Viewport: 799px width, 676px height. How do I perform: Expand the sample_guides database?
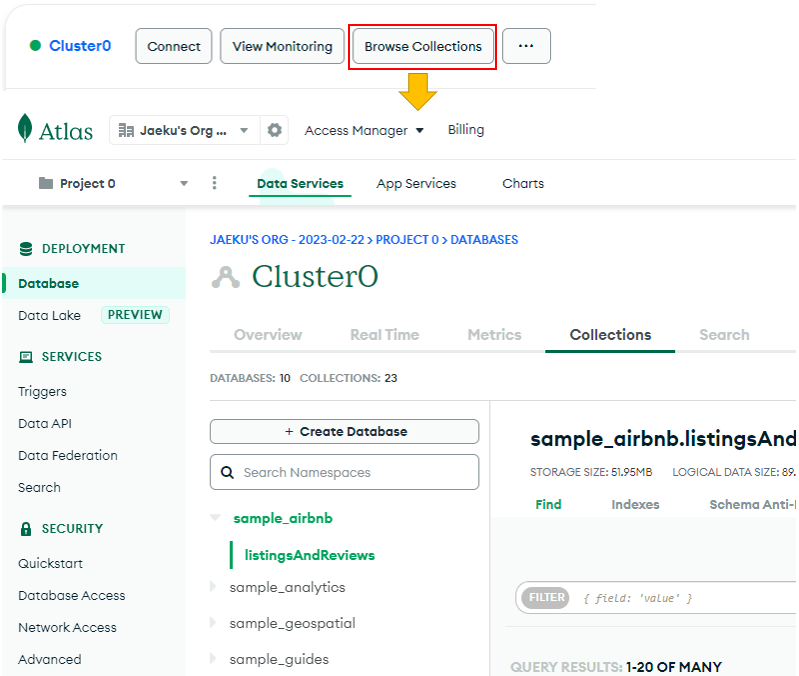click(213, 659)
